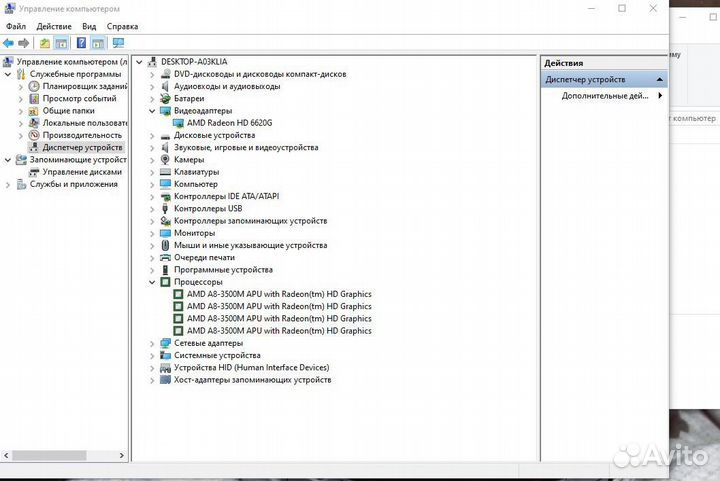Click the Процессоры chip icon
The image size is (720, 481).
[165, 282]
